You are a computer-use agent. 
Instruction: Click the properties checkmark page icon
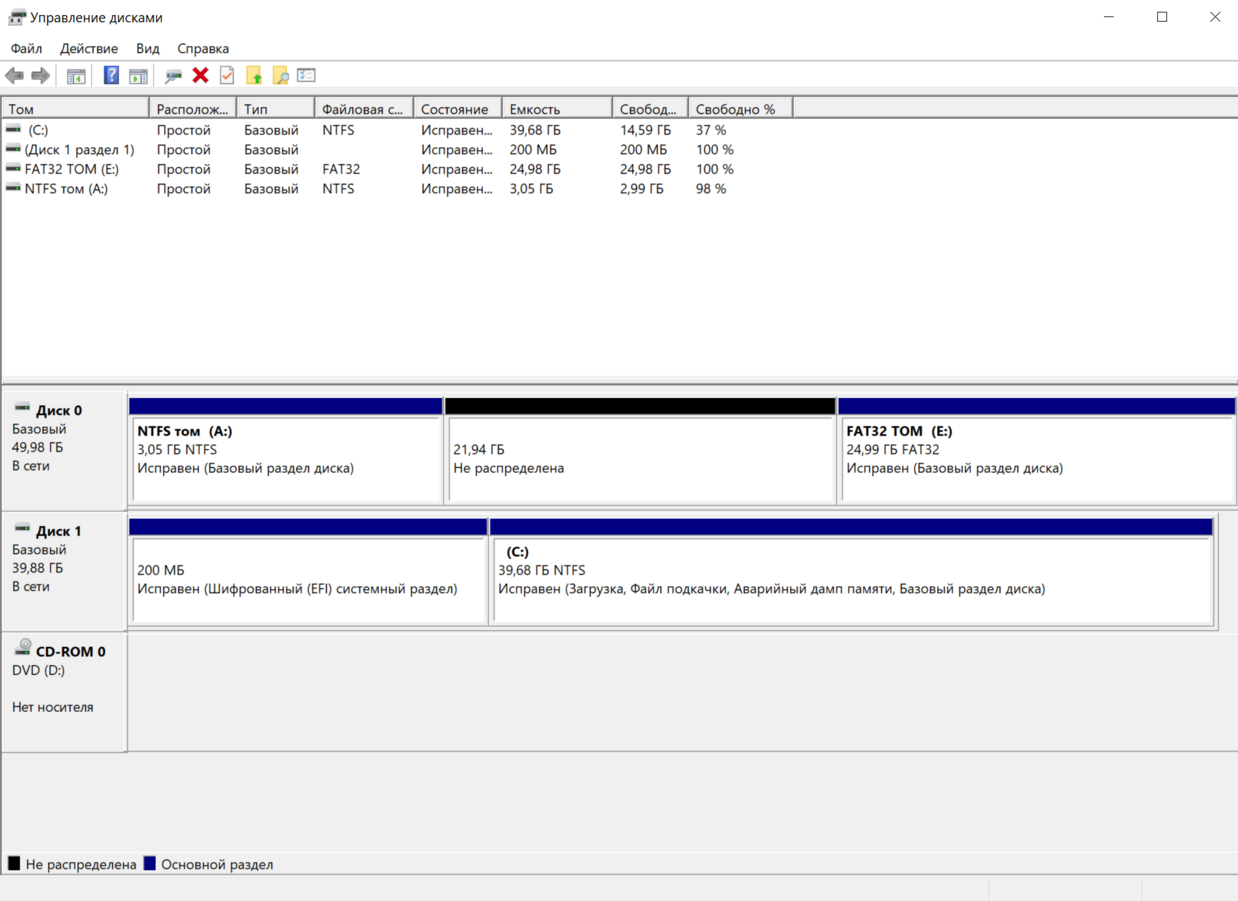[x=227, y=76]
